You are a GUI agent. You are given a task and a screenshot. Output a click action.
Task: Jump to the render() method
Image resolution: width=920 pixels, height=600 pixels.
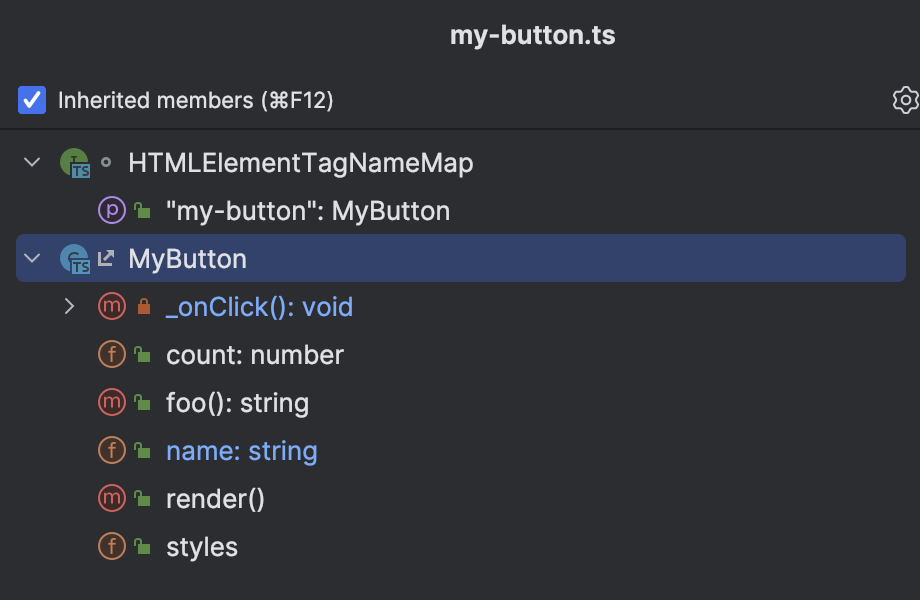pyautogui.click(x=215, y=499)
